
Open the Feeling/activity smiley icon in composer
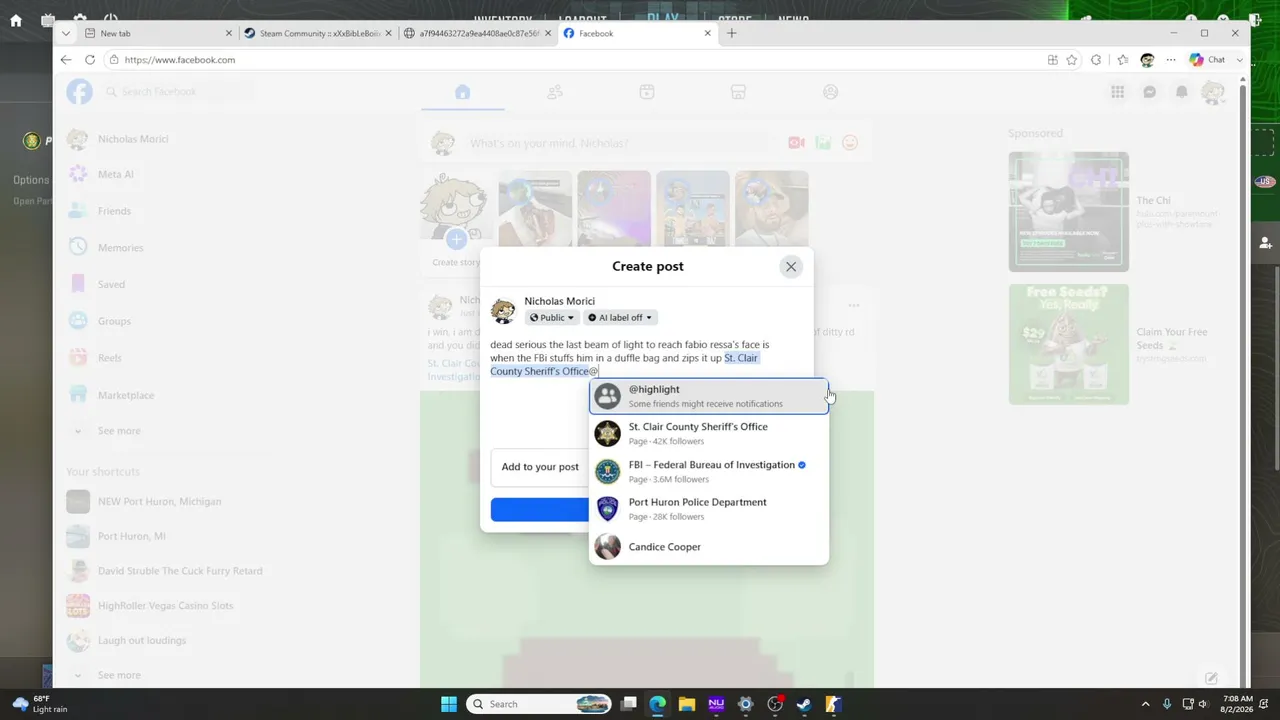tap(850, 143)
